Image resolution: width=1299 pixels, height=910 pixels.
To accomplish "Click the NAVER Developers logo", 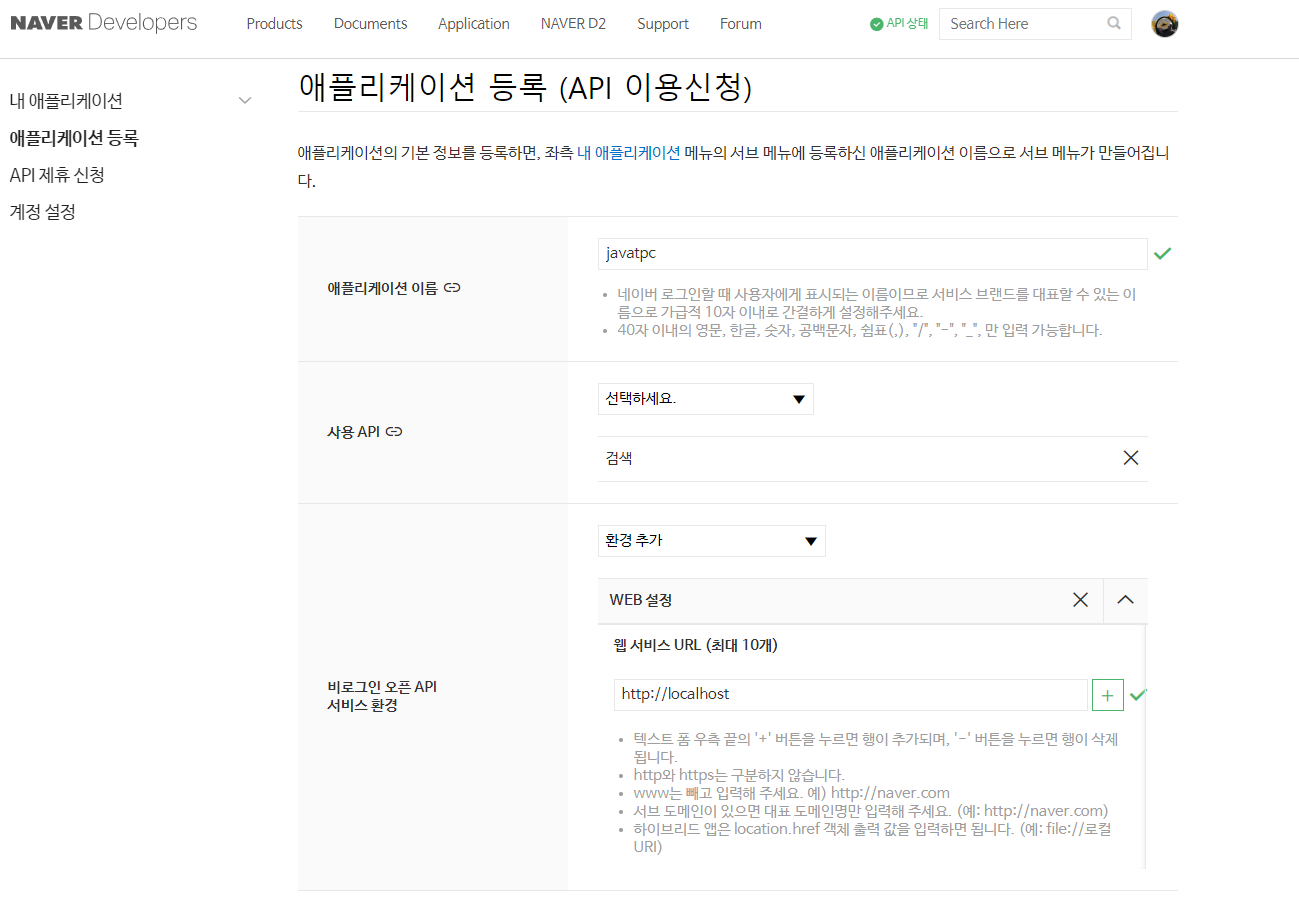I will click(104, 23).
